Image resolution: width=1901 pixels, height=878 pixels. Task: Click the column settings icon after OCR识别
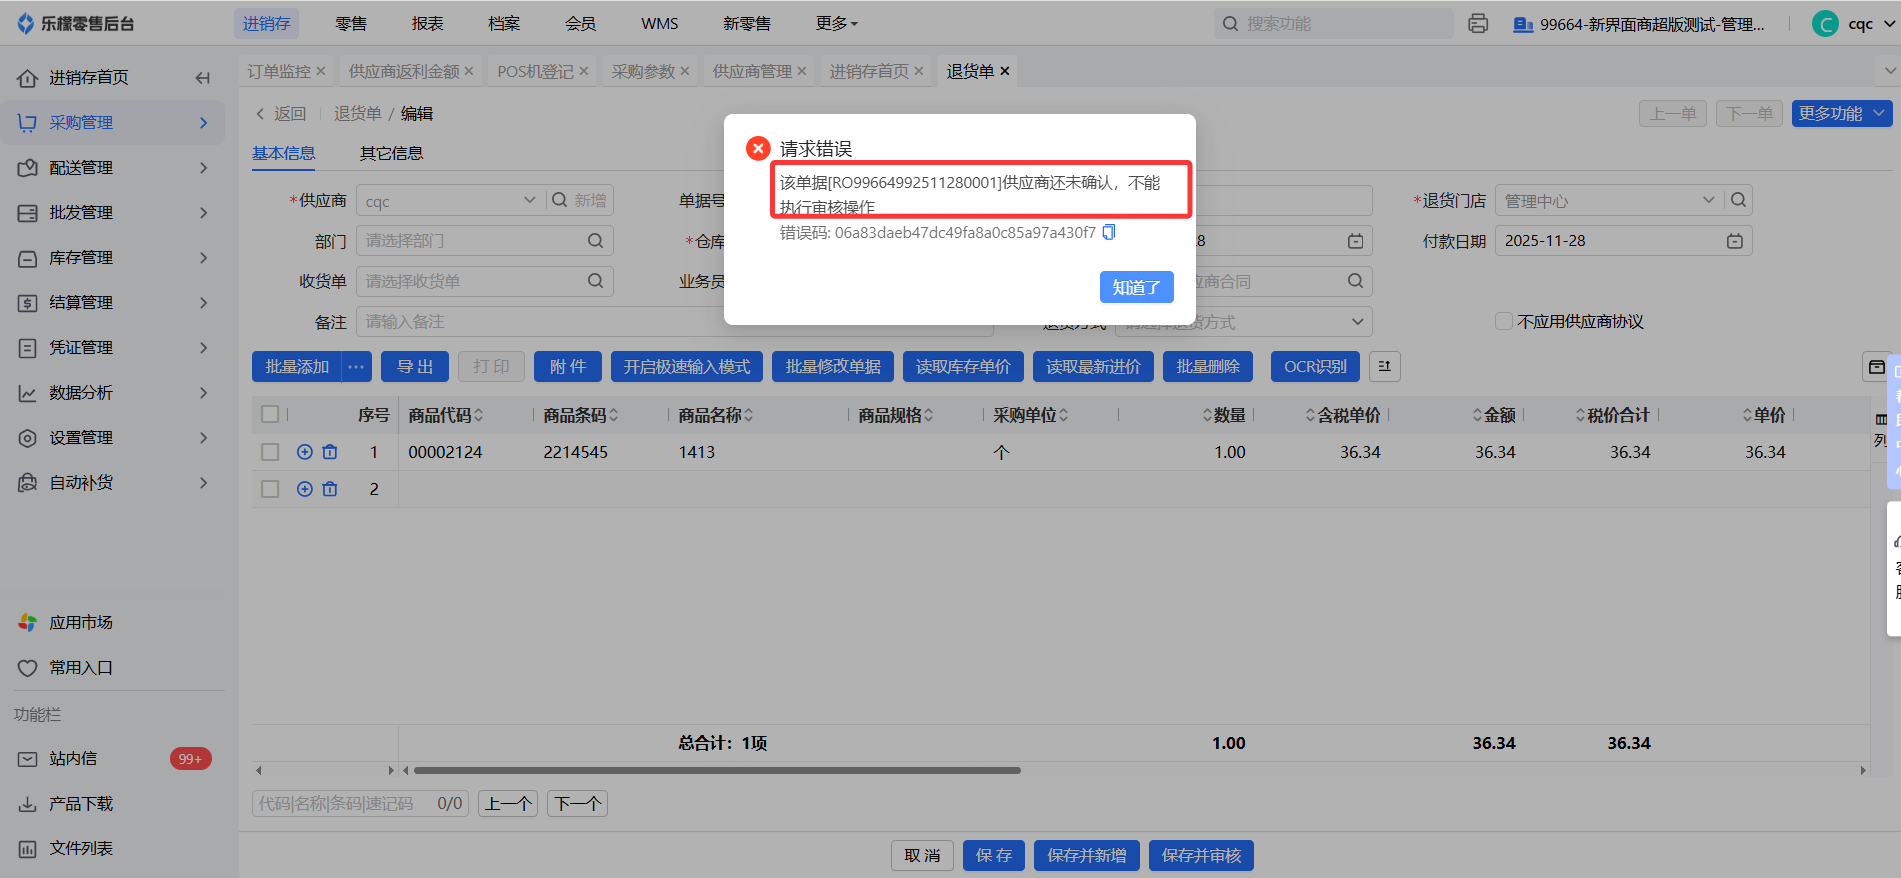(1385, 367)
